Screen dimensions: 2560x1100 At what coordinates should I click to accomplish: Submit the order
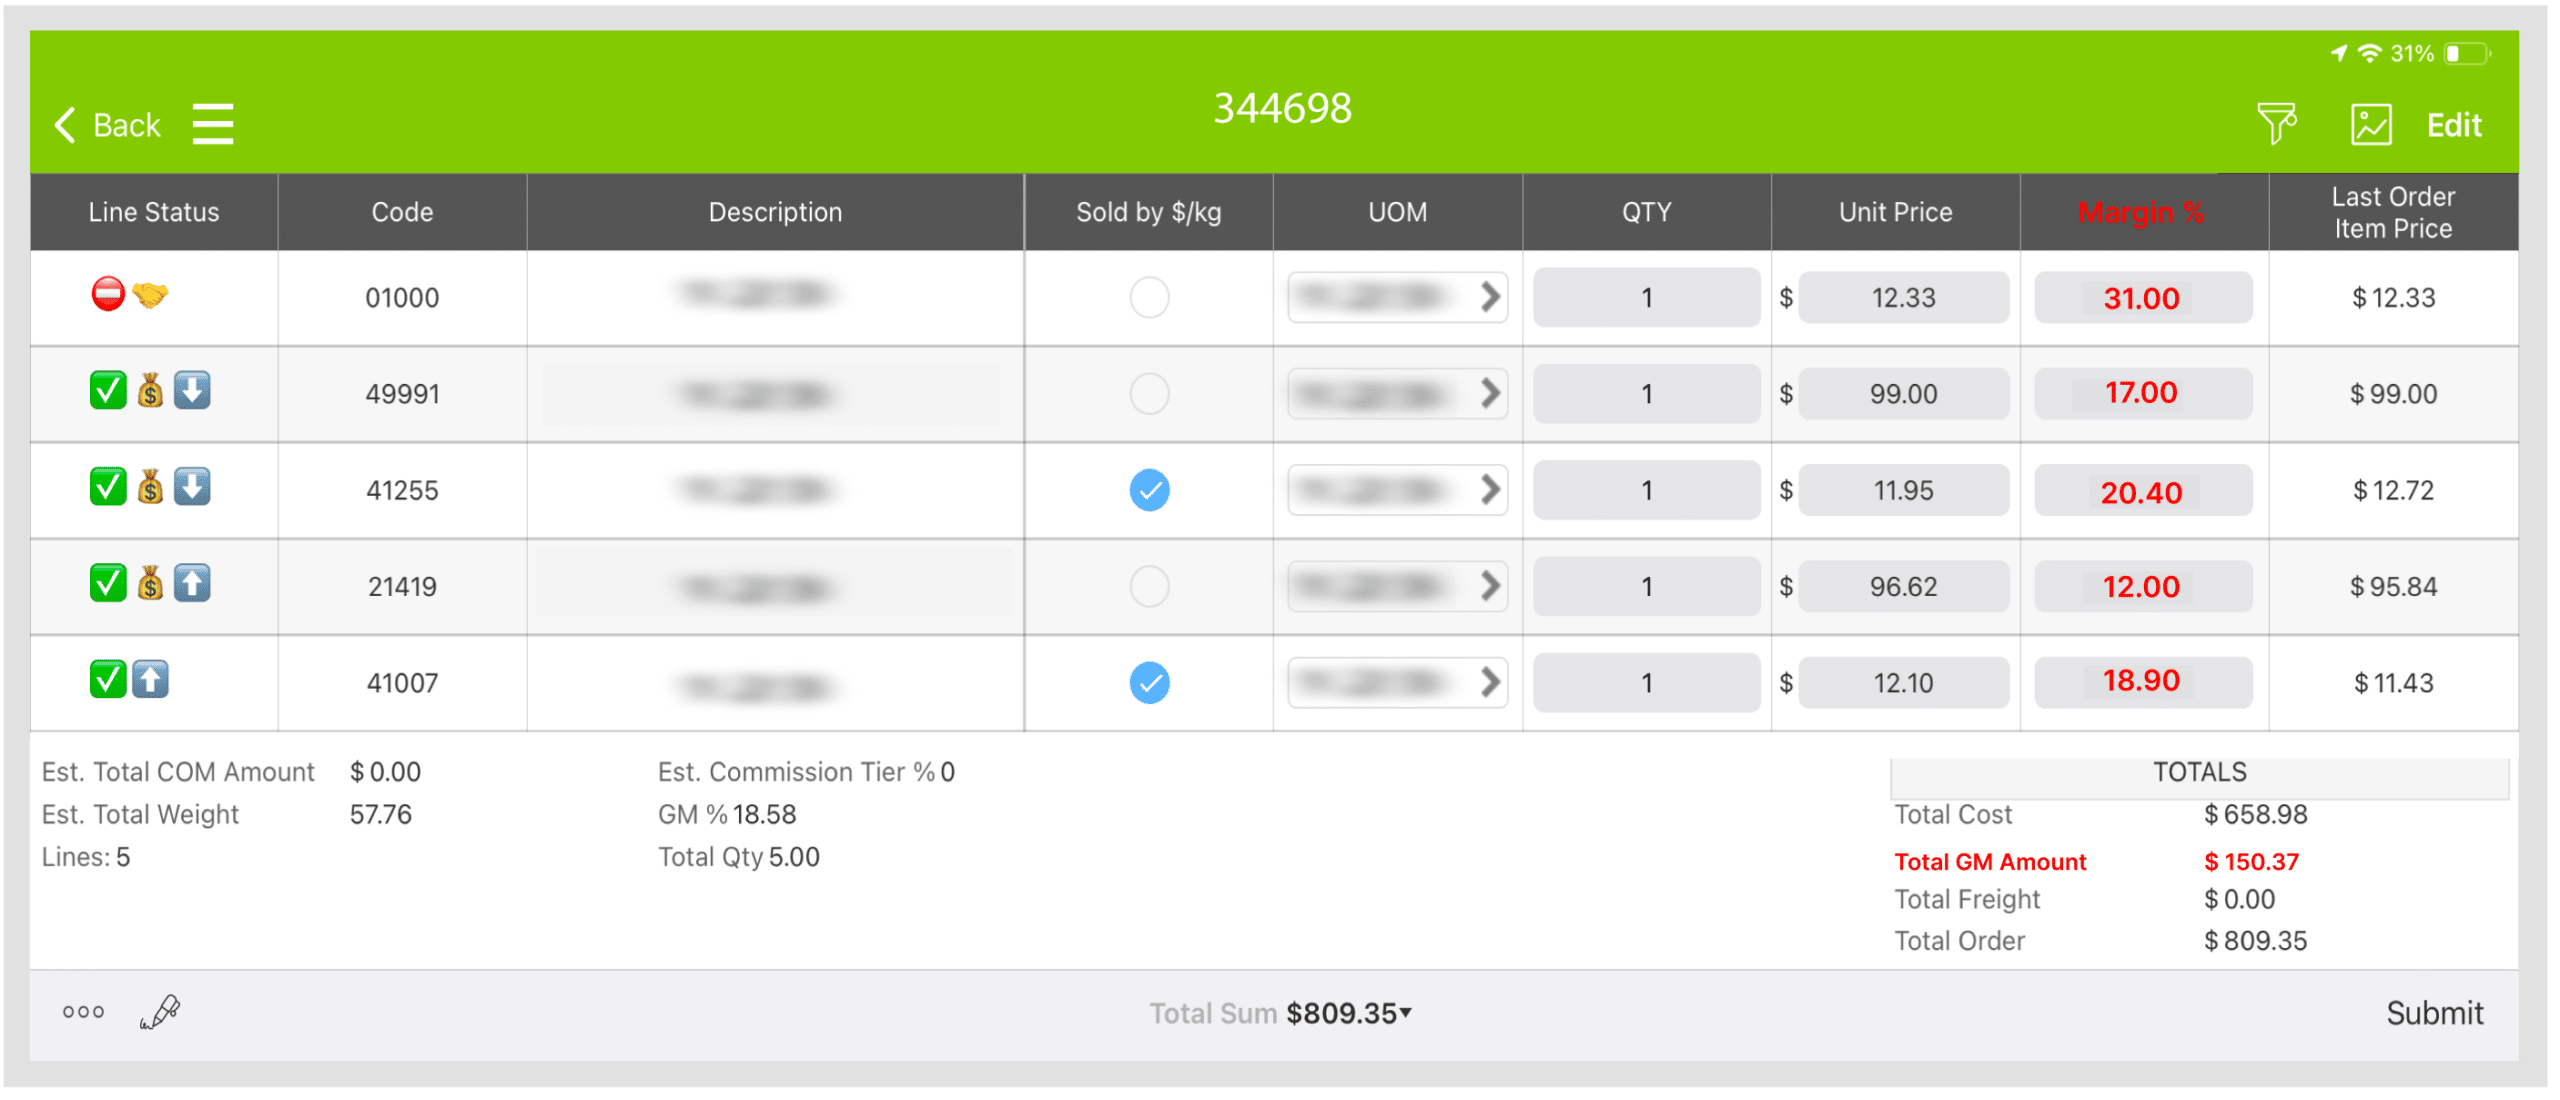2434,1013
